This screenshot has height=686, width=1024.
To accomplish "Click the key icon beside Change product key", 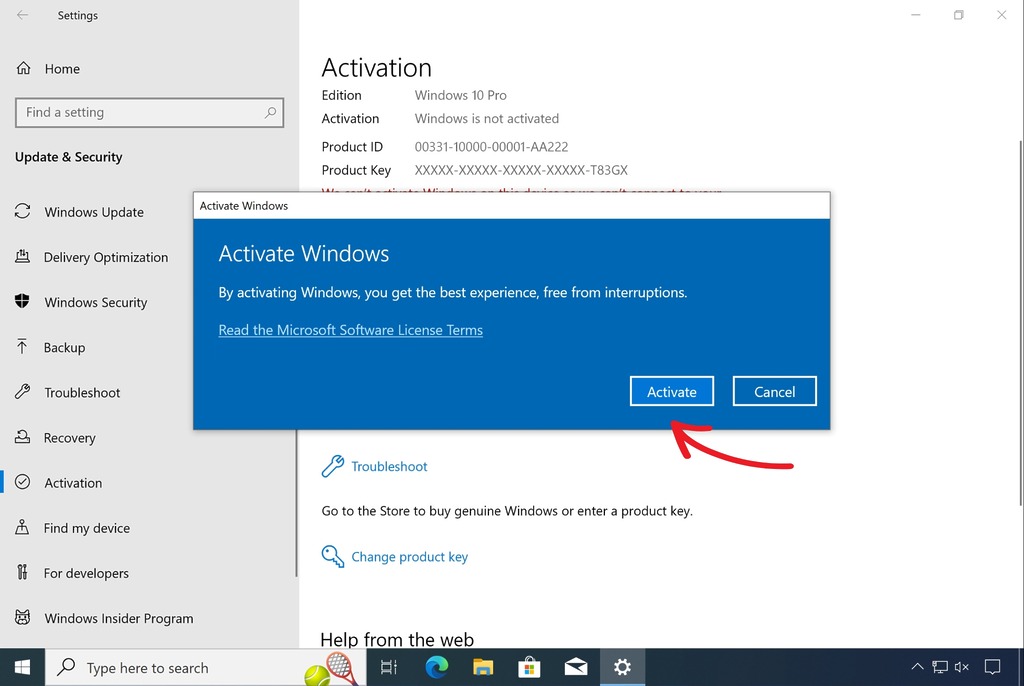I will click(332, 557).
